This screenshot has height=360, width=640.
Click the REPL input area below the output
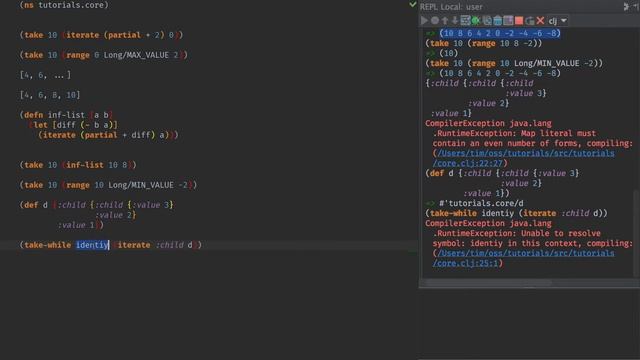point(529,323)
